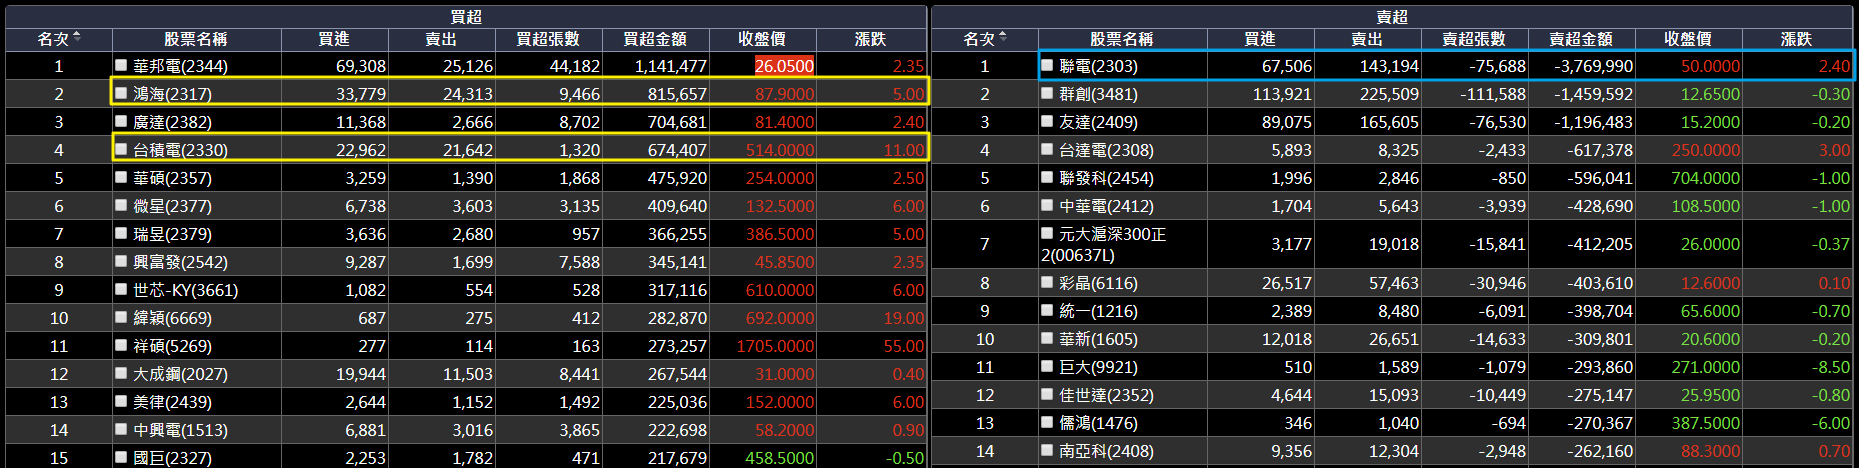Open stock 華邦電(2344) name

pyautogui.click(x=180, y=66)
